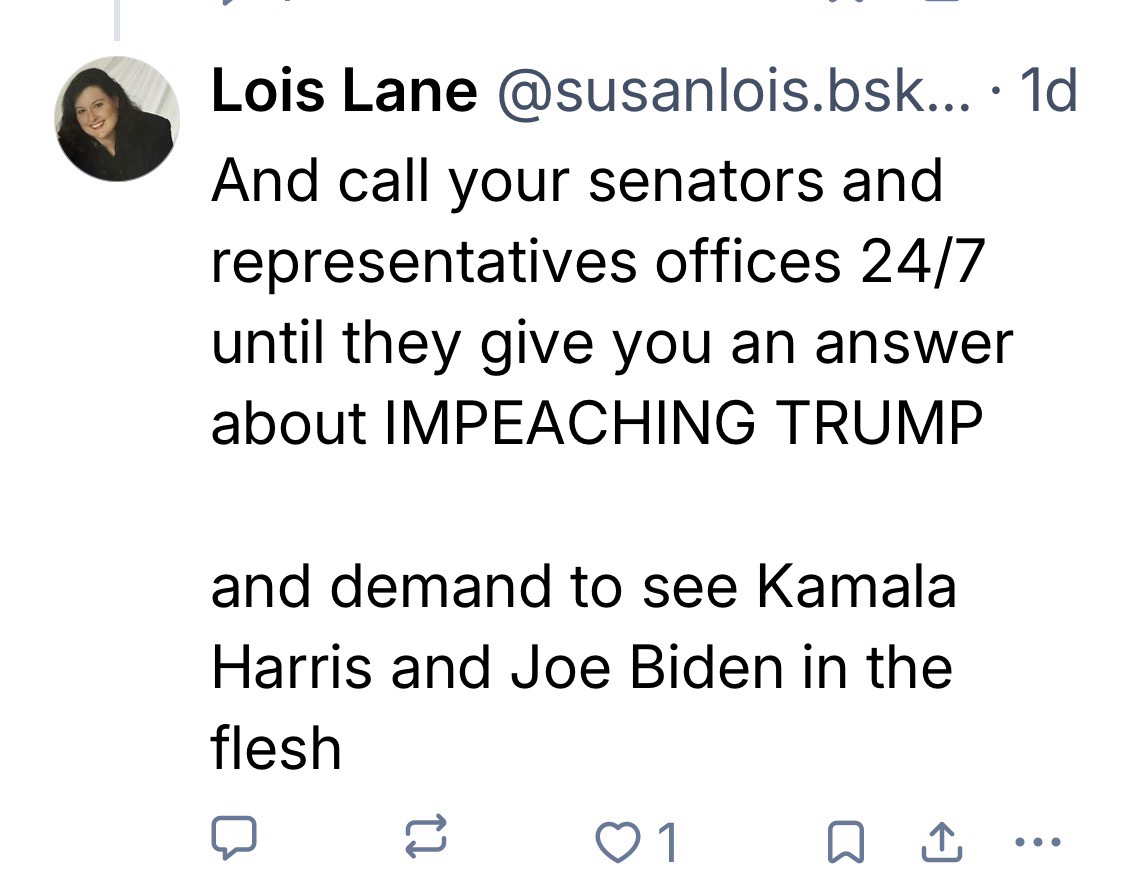Click the word flesh in the post
Image resolution: width=1125 pixels, height=888 pixels.
(x=276, y=747)
